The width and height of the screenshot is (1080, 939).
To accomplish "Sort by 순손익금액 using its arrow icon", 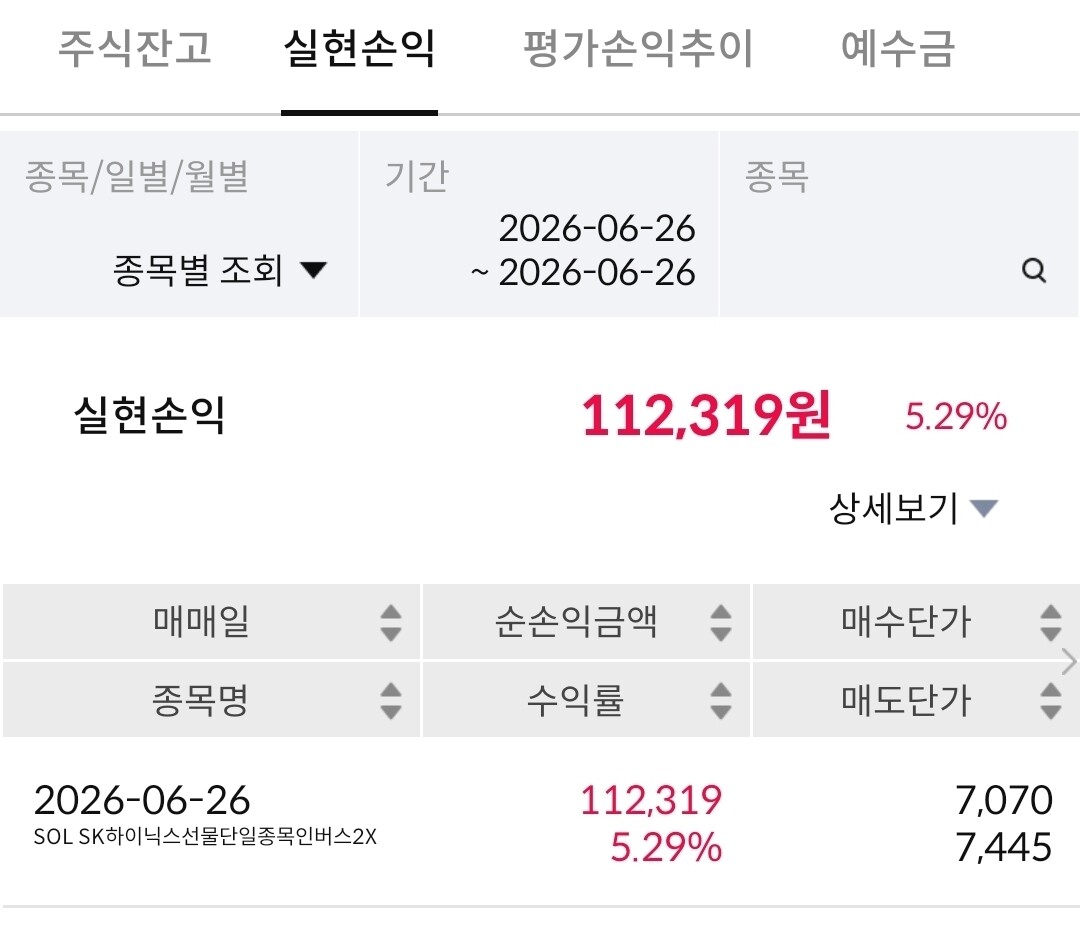I will pos(720,623).
